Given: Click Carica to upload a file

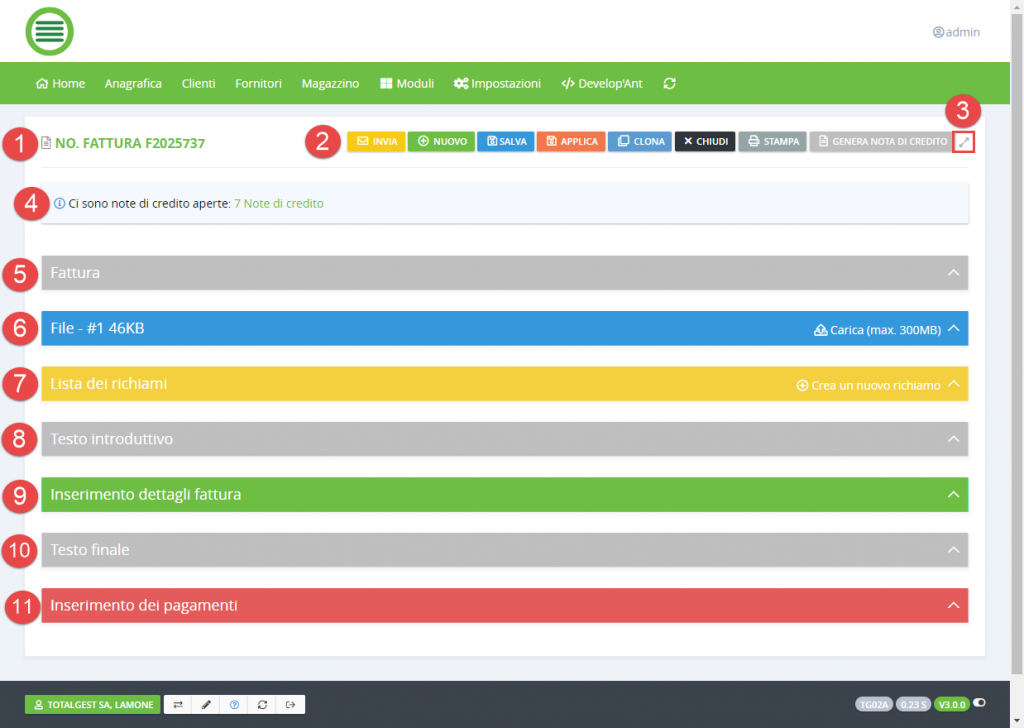Looking at the screenshot, I should tap(878, 328).
